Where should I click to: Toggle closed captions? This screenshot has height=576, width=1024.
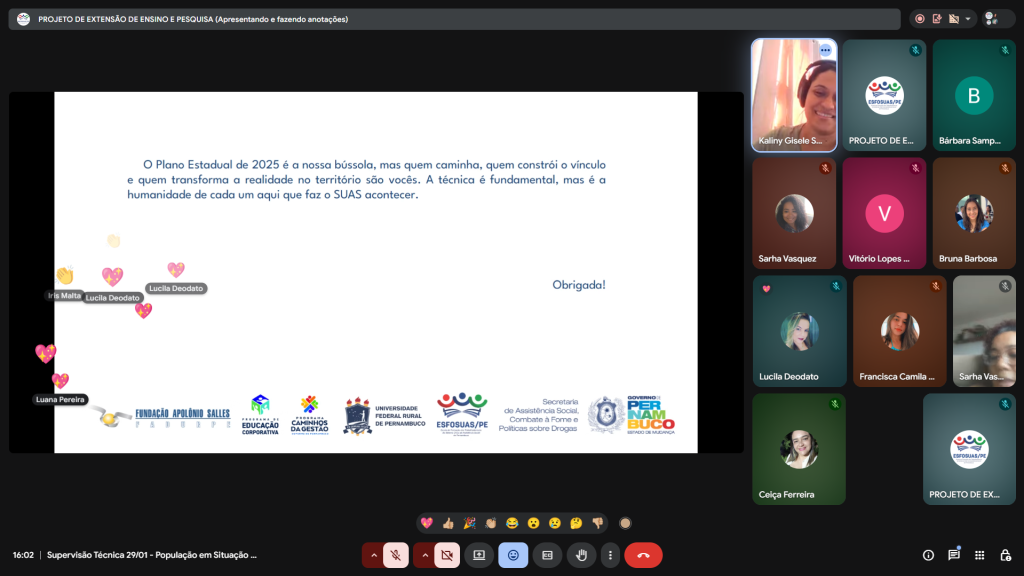coord(547,555)
